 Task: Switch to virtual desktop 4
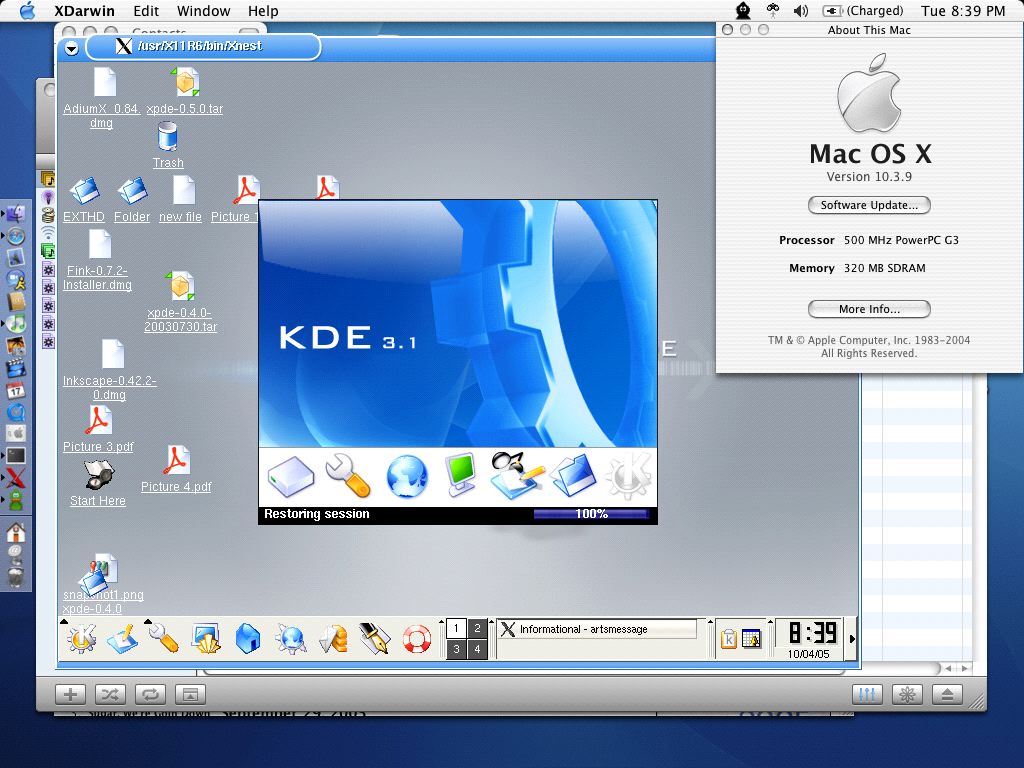(477, 649)
